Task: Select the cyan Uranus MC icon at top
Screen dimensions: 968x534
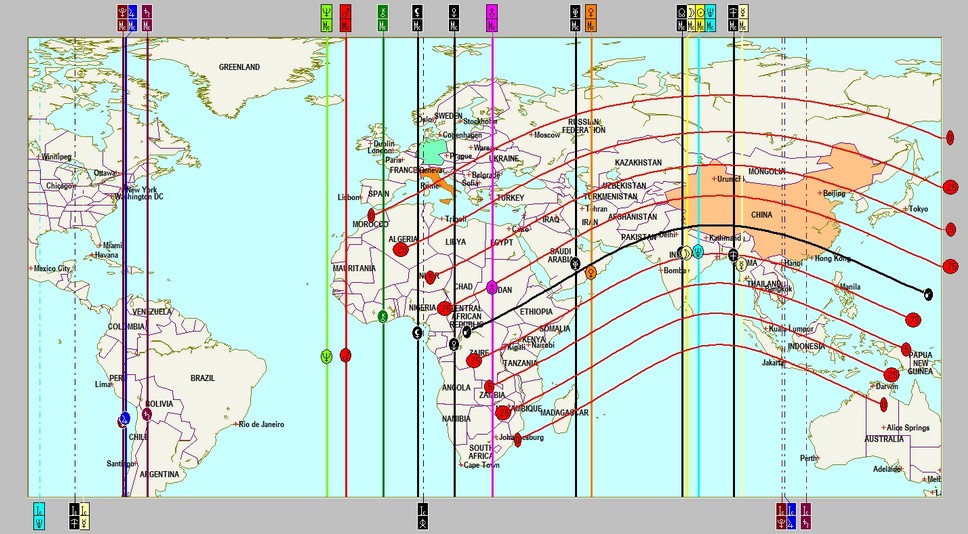Action: [x=709, y=16]
